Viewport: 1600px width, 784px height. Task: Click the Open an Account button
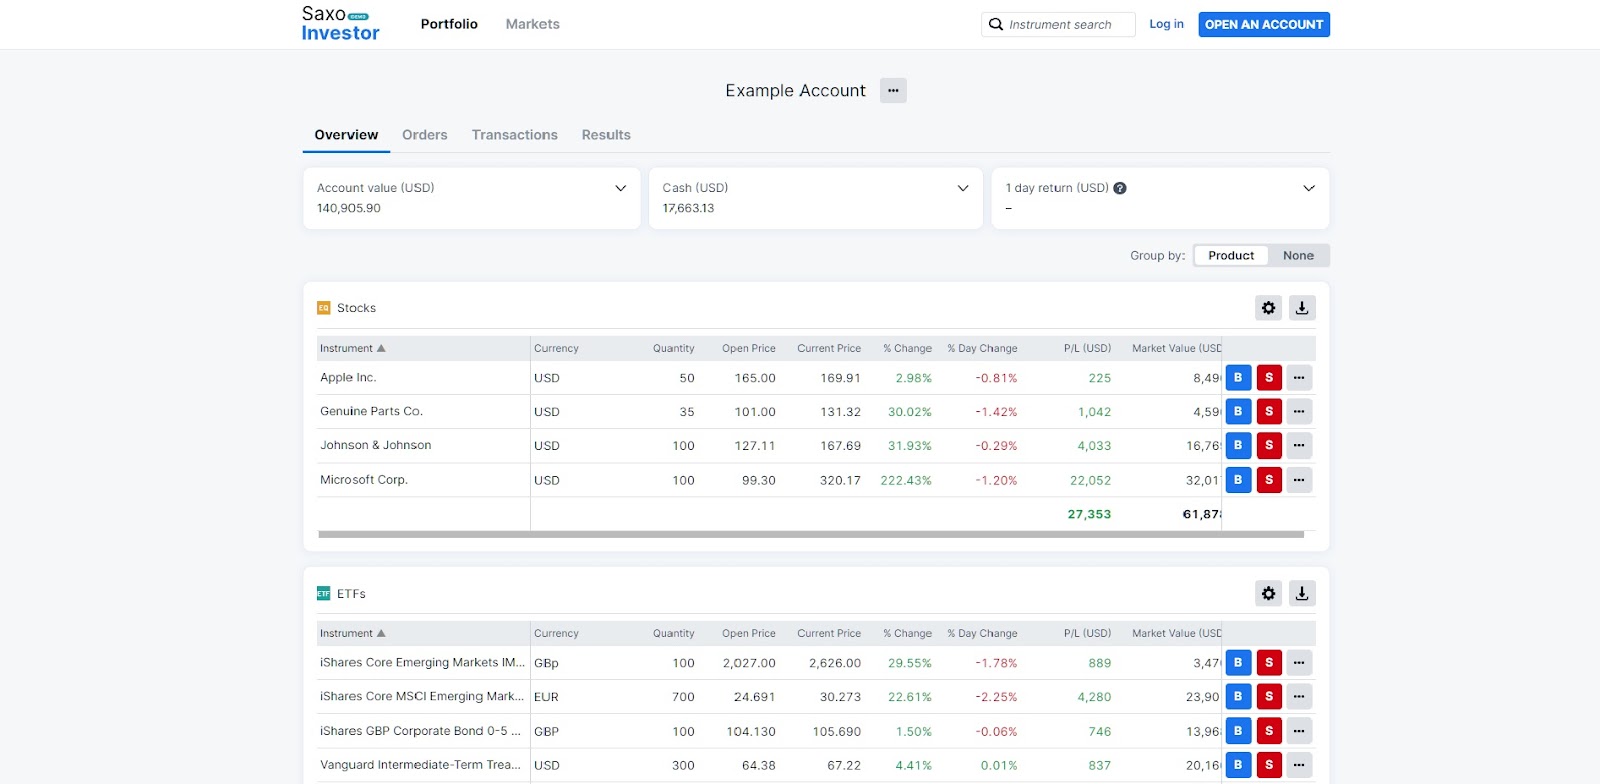pos(1264,24)
